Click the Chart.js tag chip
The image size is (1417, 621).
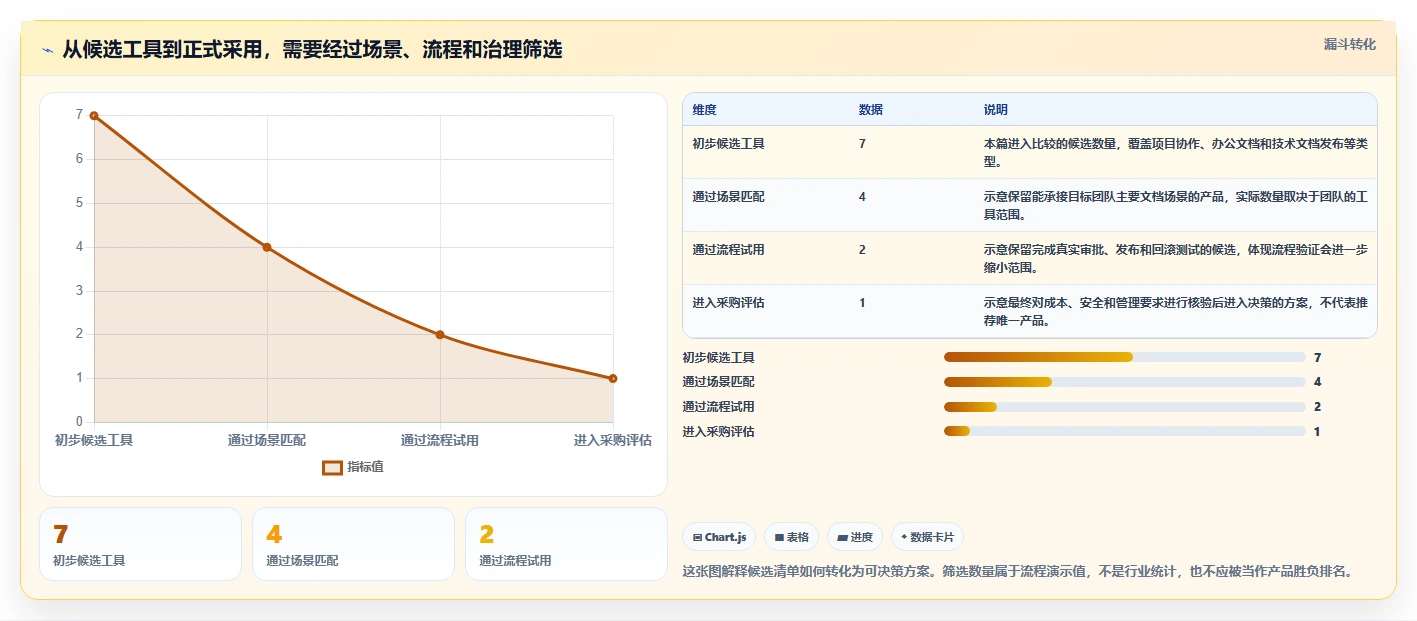point(719,537)
